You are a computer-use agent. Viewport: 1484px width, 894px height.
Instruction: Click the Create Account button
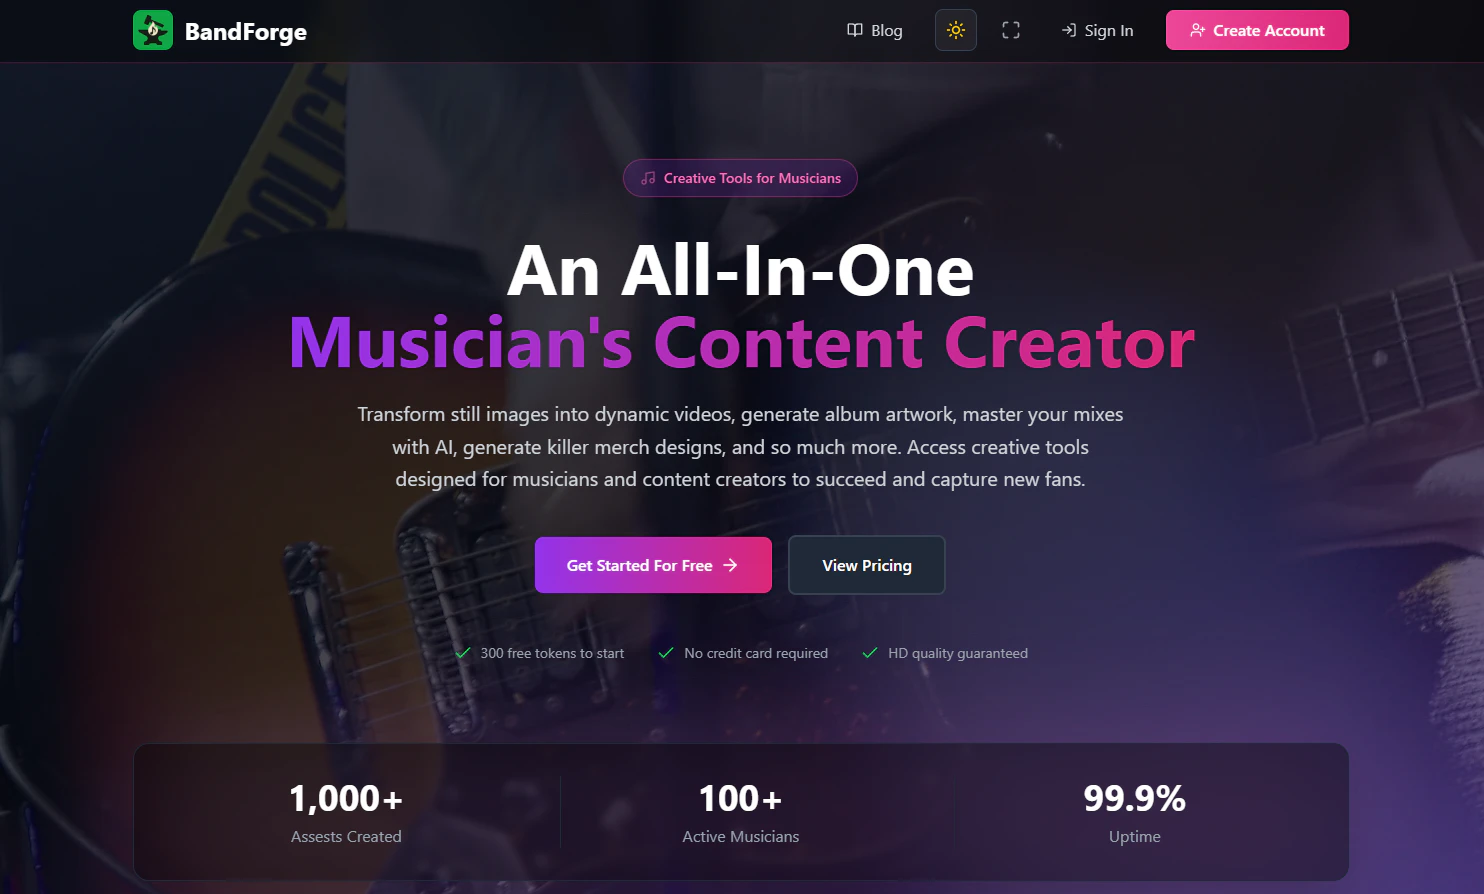(x=1257, y=30)
